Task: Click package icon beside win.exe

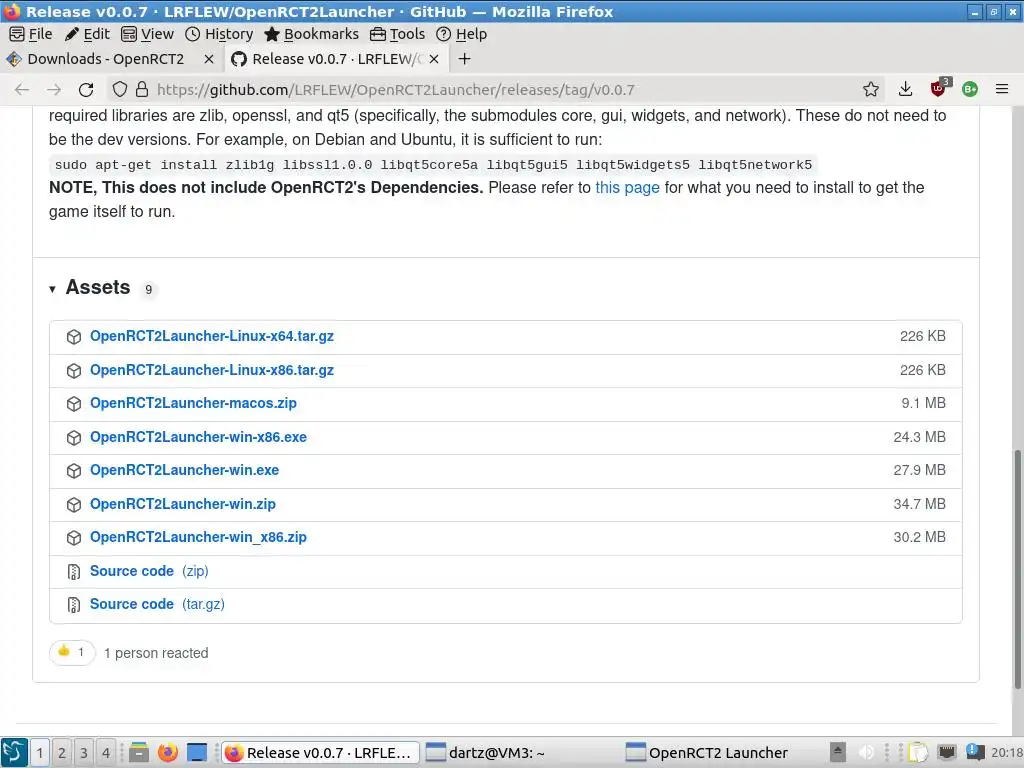Action: [x=74, y=471]
